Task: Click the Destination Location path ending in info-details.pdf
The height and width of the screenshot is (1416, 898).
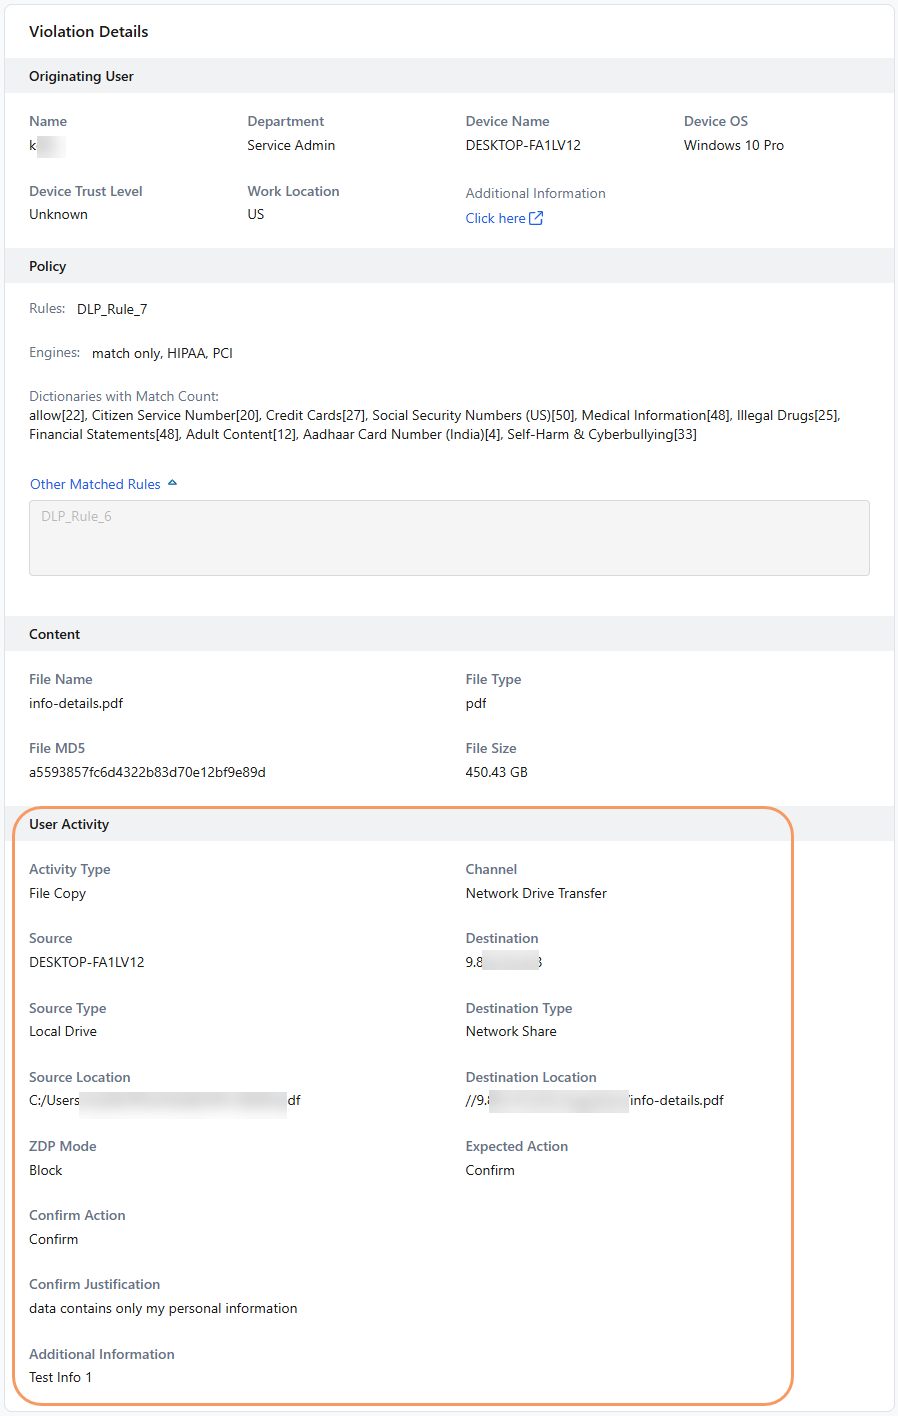Action: click(x=676, y=1100)
